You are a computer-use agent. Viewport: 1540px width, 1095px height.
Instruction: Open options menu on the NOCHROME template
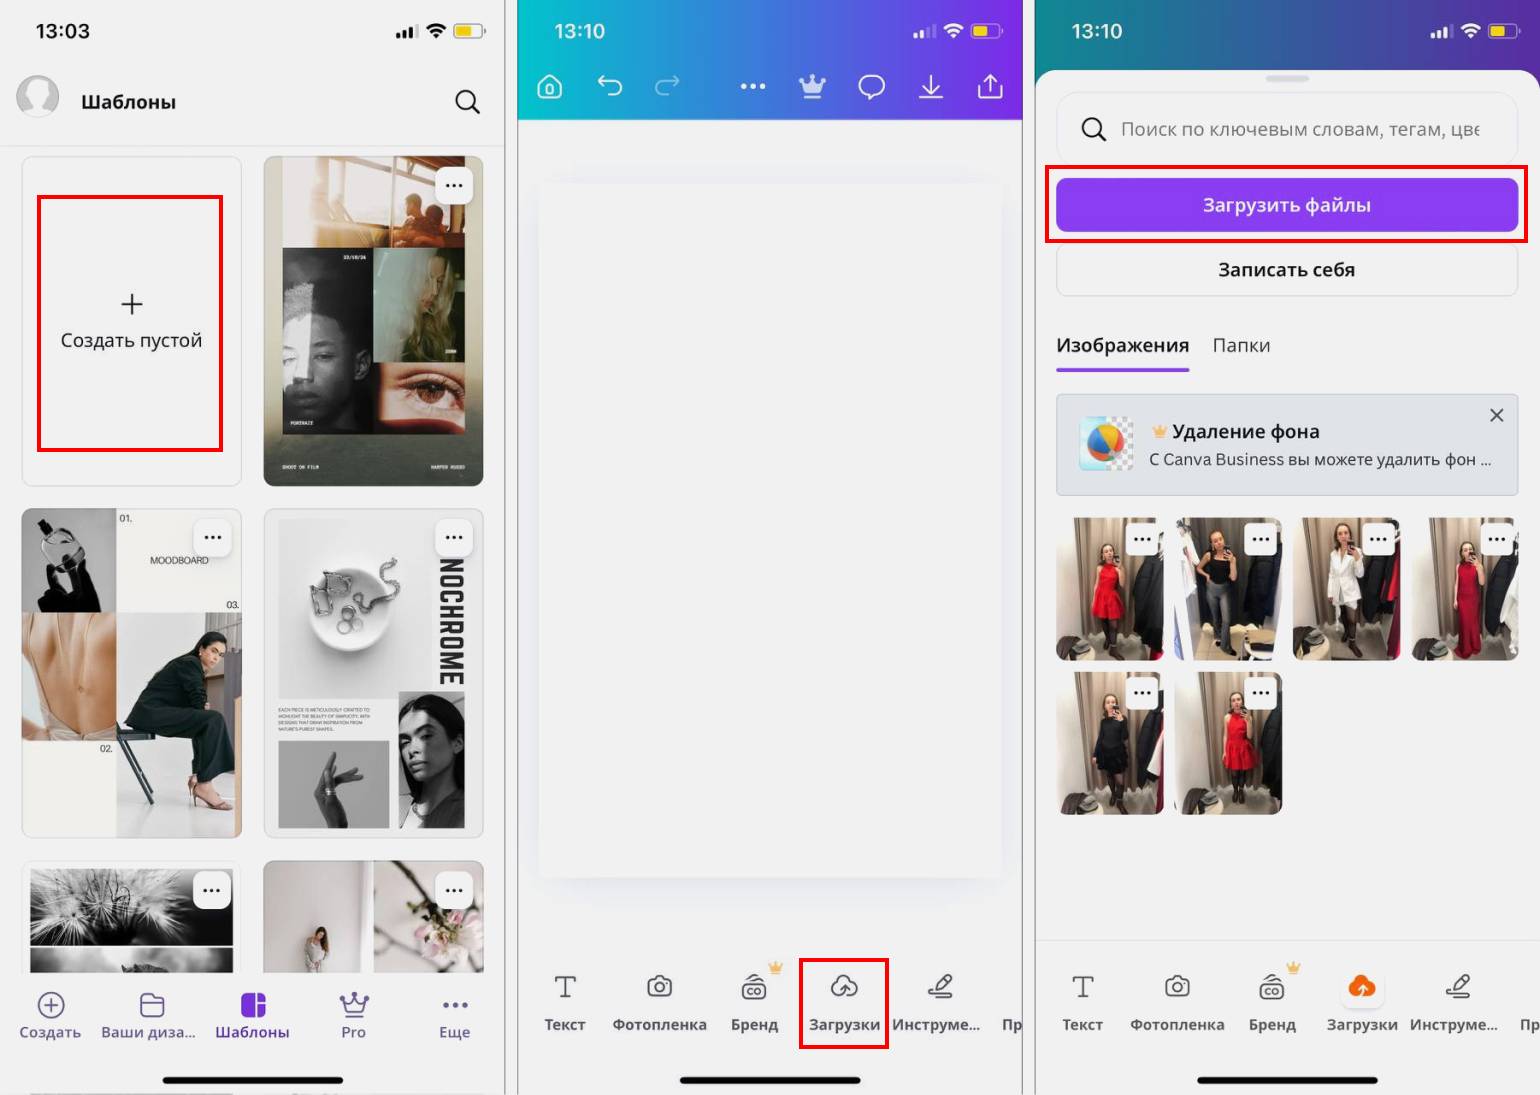pos(454,538)
